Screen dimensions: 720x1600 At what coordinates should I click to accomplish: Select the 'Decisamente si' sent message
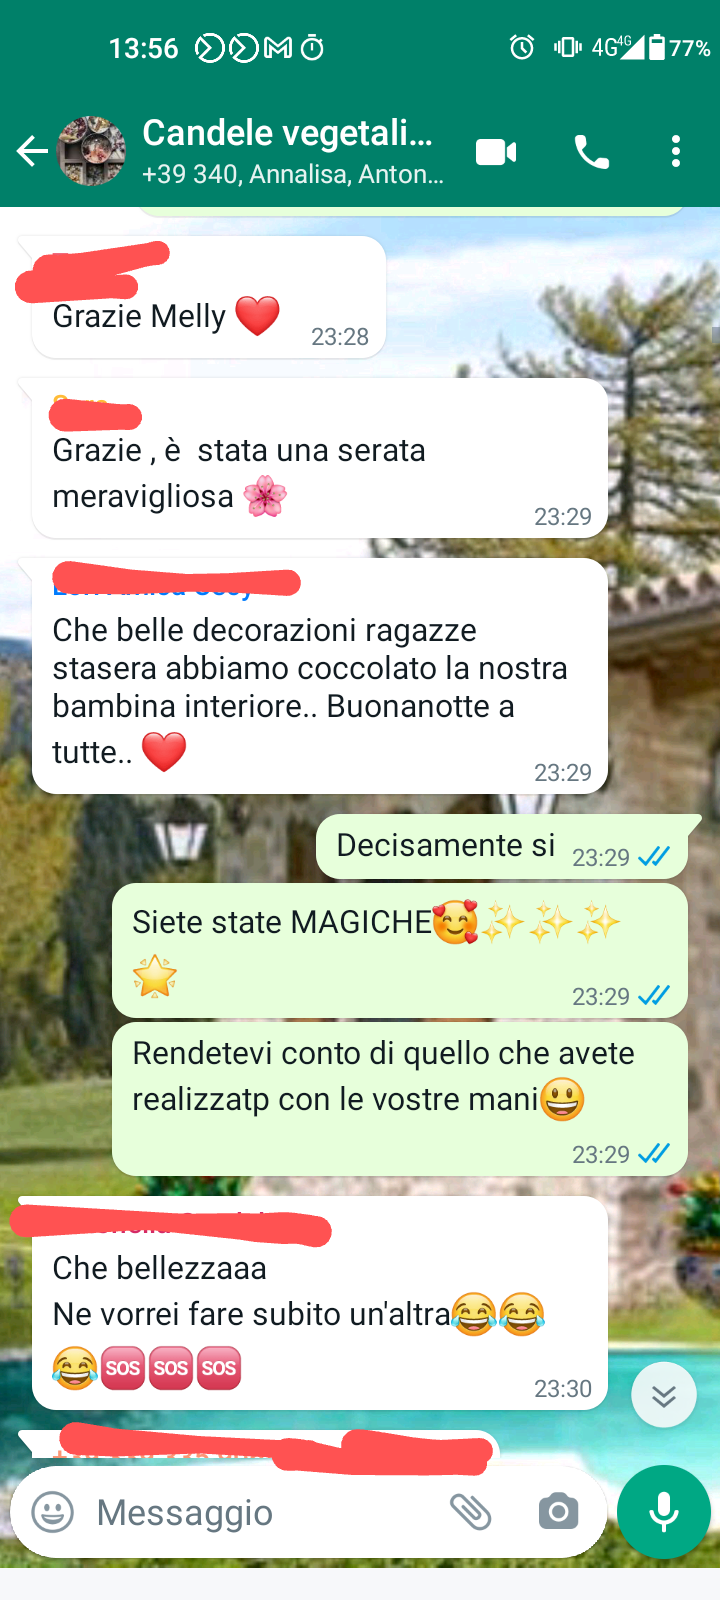(x=509, y=846)
